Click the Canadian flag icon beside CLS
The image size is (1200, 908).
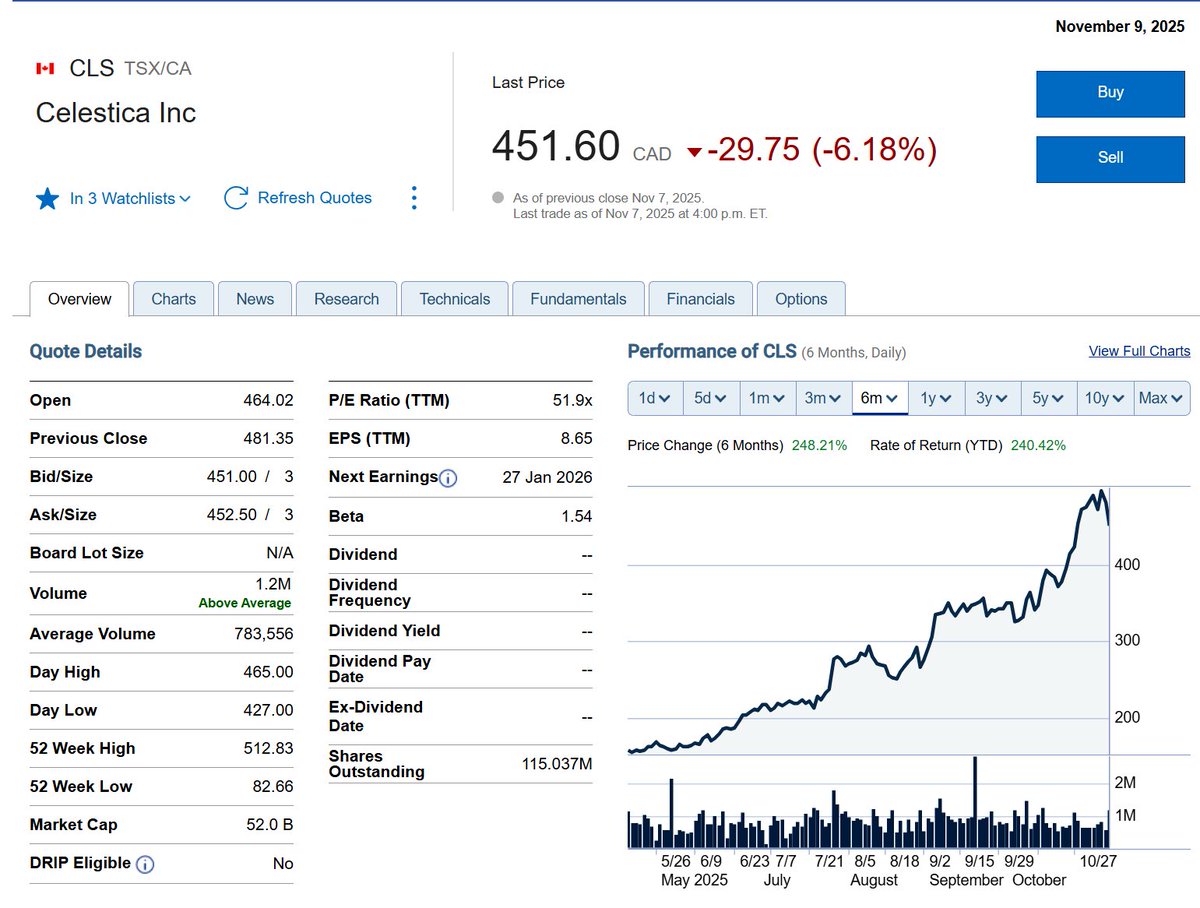(x=45, y=68)
